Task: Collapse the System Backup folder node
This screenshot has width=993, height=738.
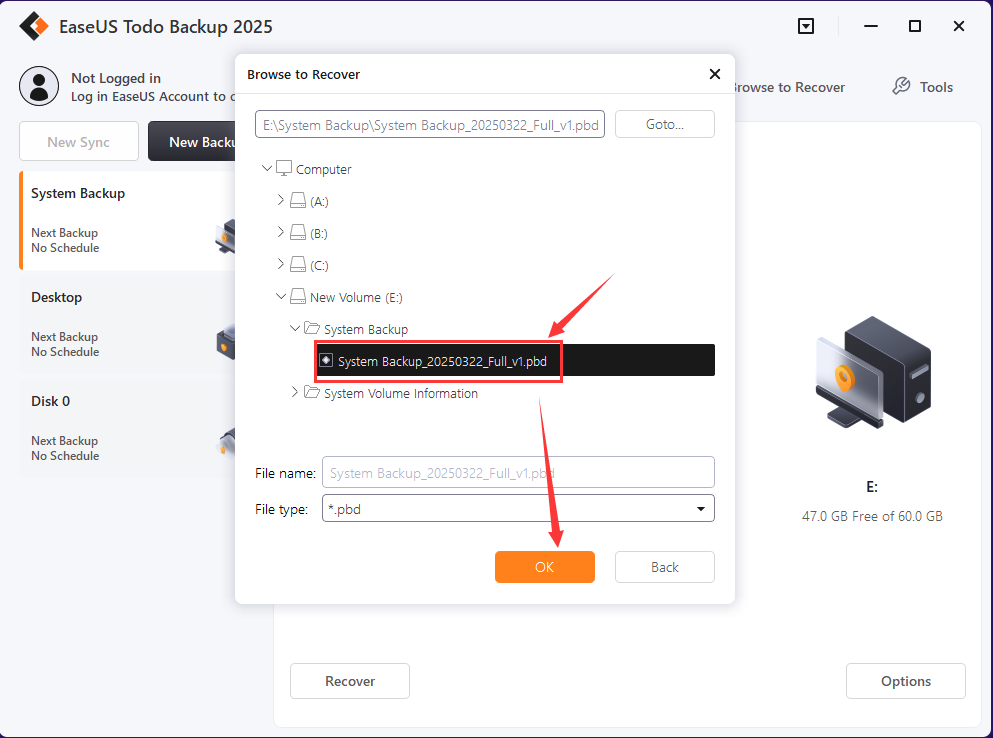Action: [x=295, y=328]
